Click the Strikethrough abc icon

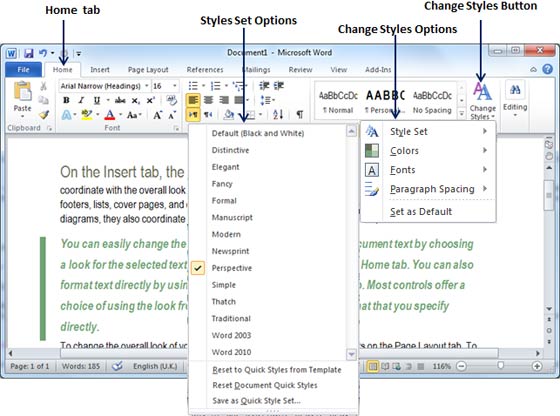pos(120,101)
